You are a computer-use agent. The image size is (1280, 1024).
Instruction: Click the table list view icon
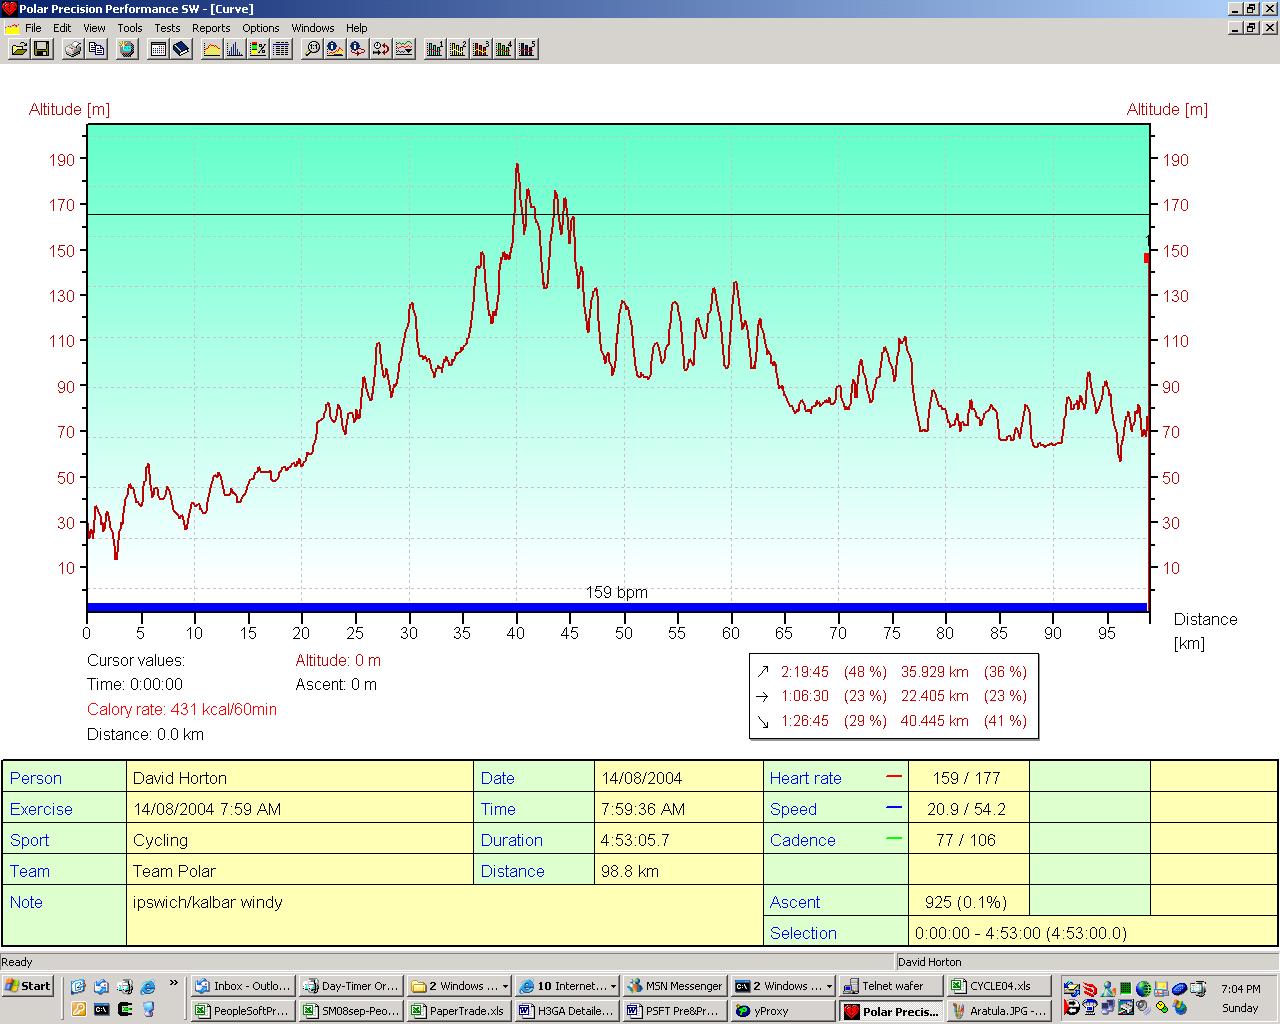[281, 48]
